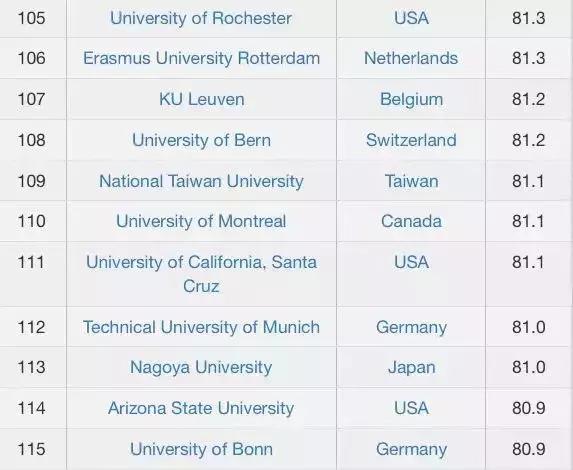Open University of California, Santa Cruz
This screenshot has height=470, width=573.
pos(201,274)
